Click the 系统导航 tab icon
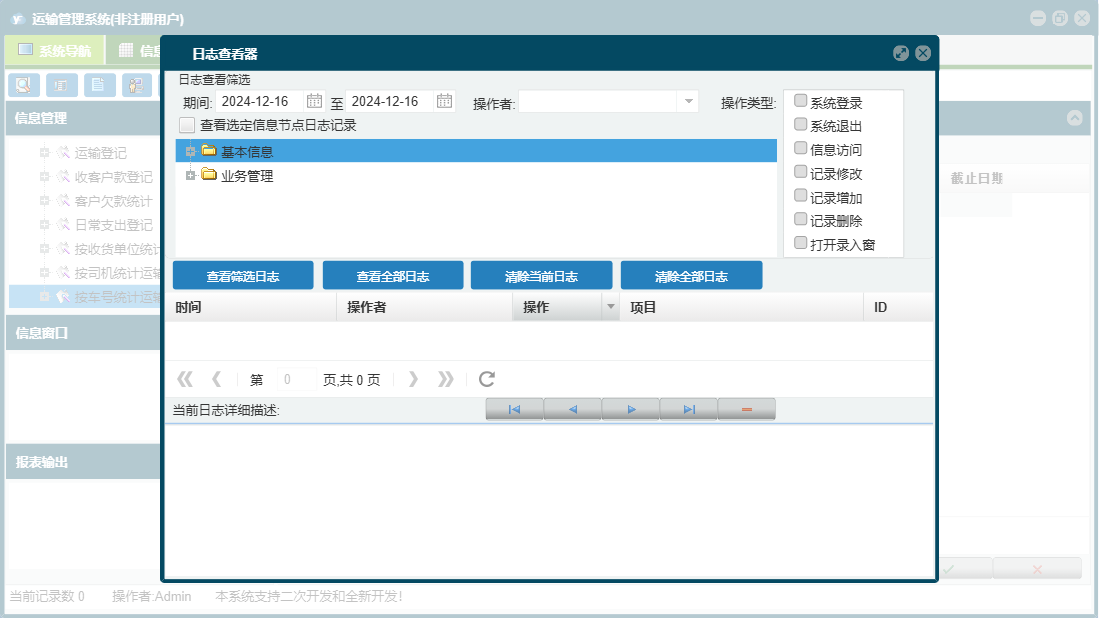 pyautogui.click(x=25, y=50)
